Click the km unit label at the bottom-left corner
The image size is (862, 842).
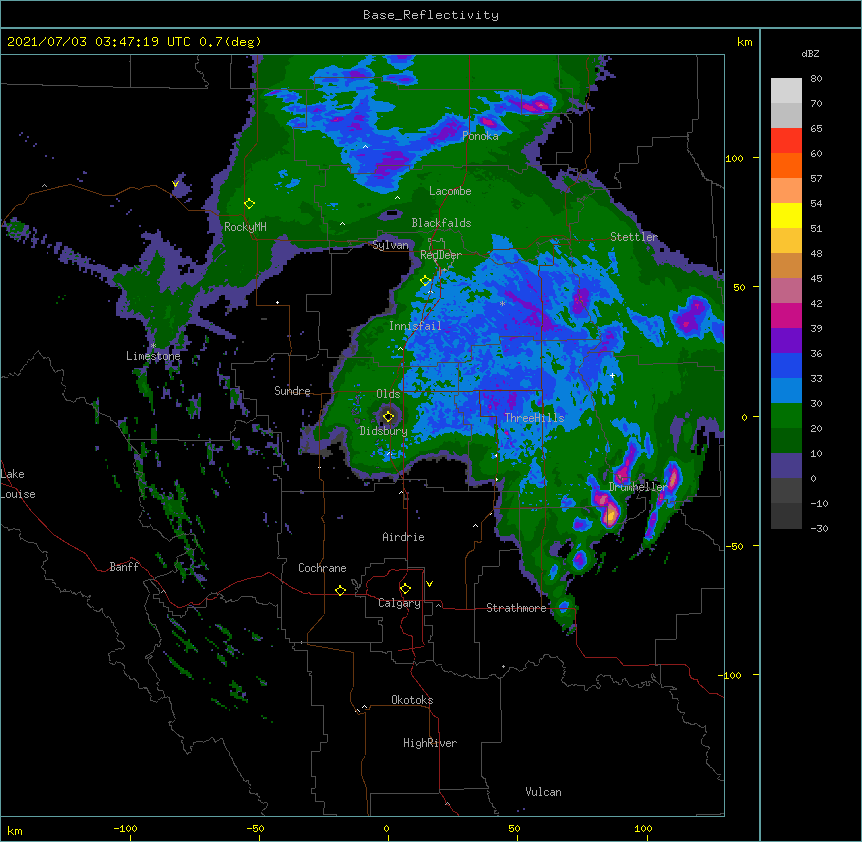15,831
